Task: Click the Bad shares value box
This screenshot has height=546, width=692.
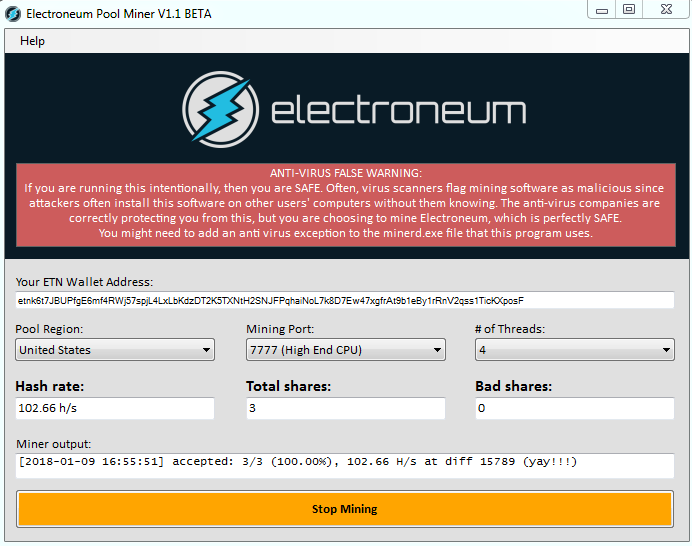Action: [x=575, y=408]
